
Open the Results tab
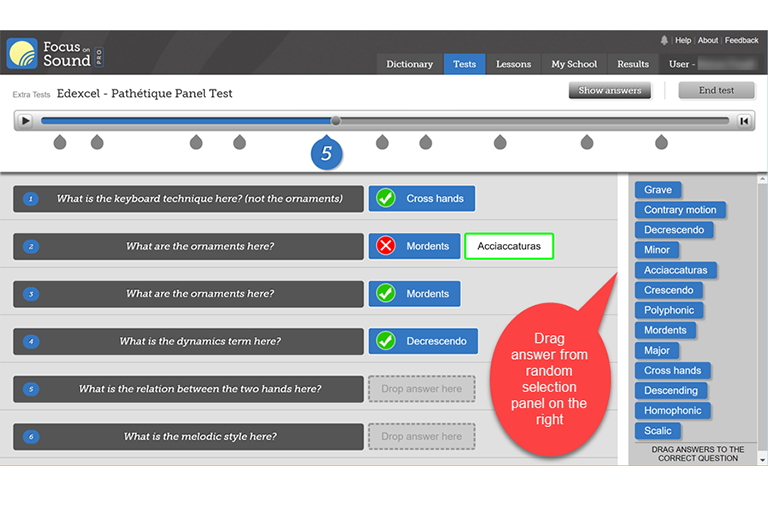[632, 64]
